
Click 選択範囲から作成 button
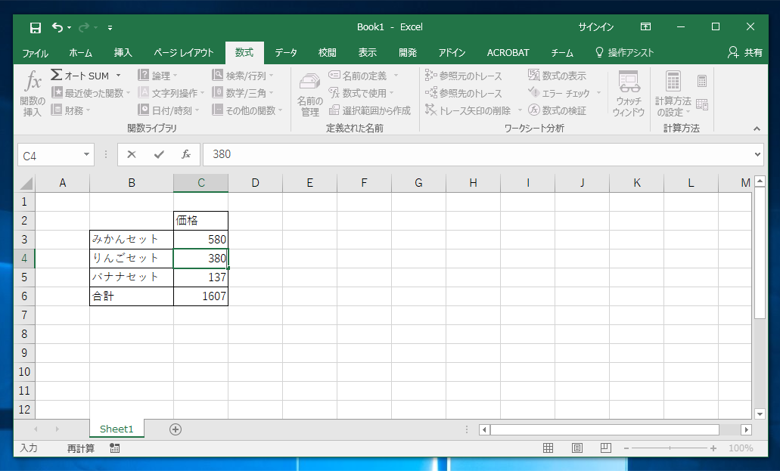point(370,110)
